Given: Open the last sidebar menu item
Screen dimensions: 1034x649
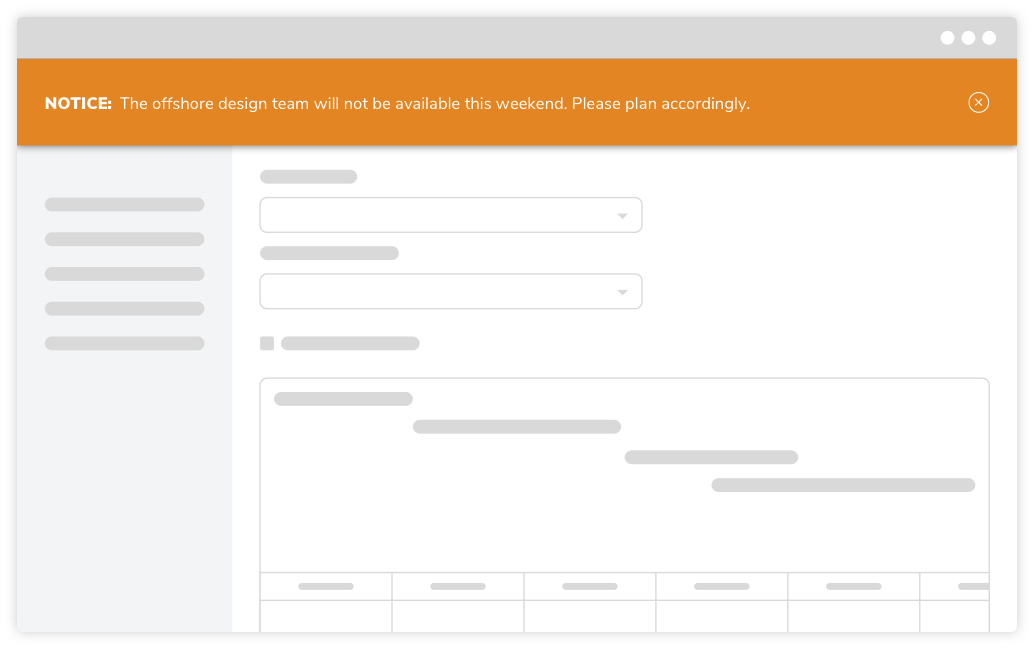Looking at the screenshot, I should point(125,343).
